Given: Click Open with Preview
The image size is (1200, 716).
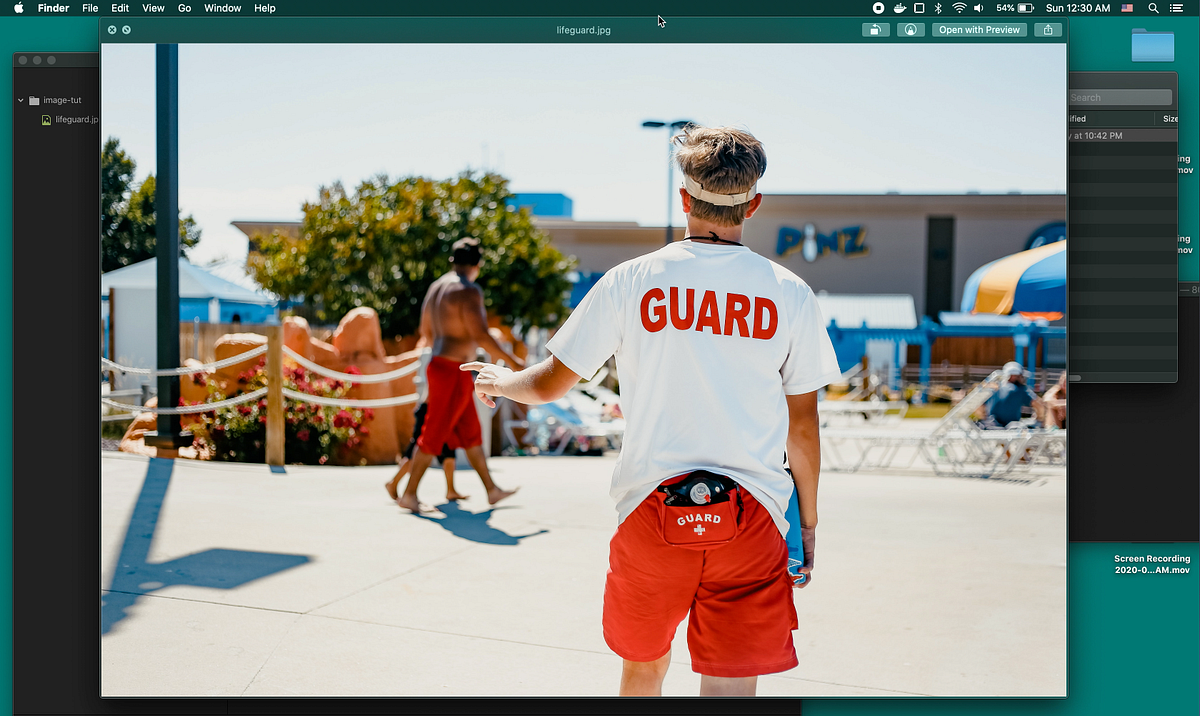Looking at the screenshot, I should [979, 29].
